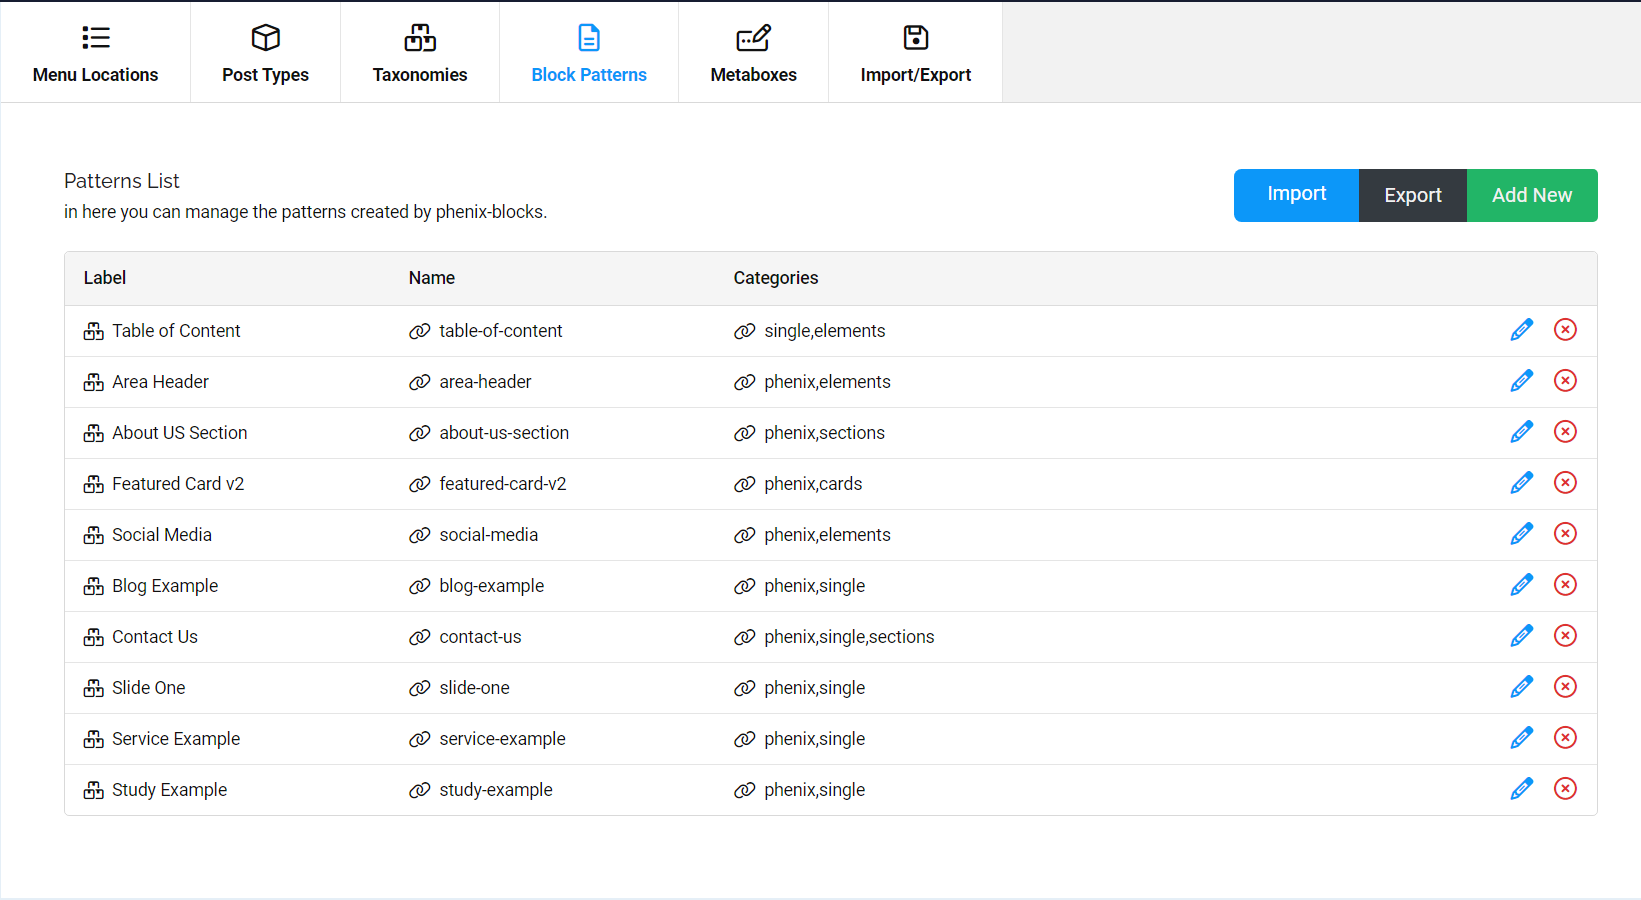This screenshot has height=900, width=1641.
Task: Select the 'Table of Content' label text
Action: [176, 331]
